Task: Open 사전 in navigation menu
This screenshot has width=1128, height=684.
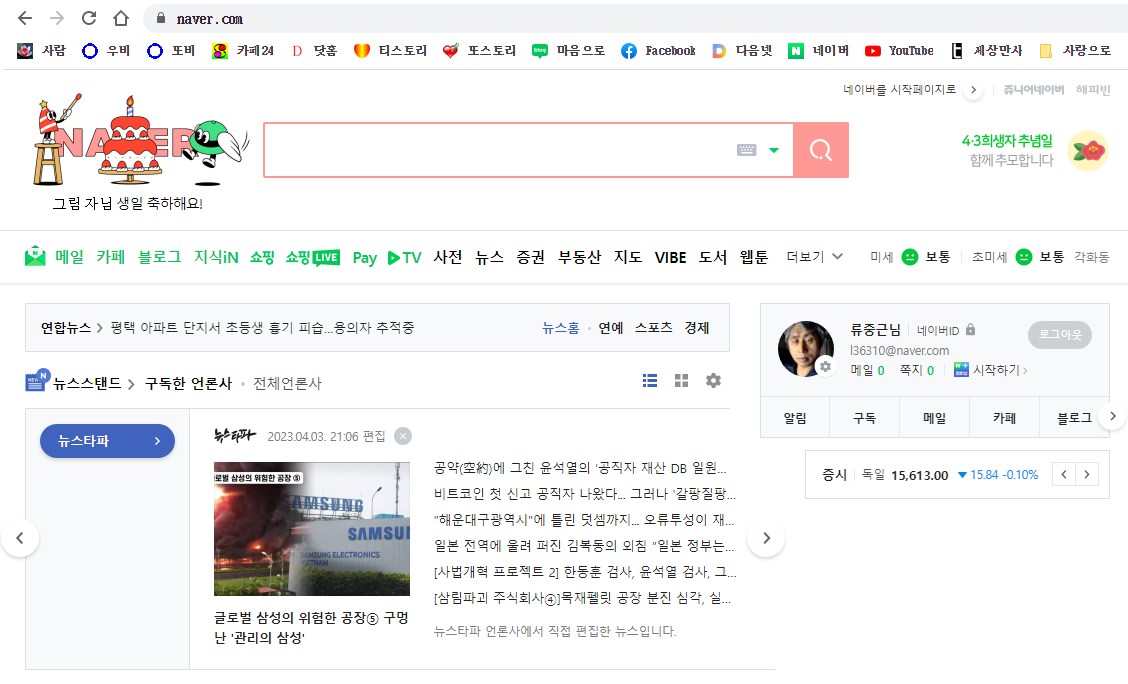Action: click(x=447, y=257)
